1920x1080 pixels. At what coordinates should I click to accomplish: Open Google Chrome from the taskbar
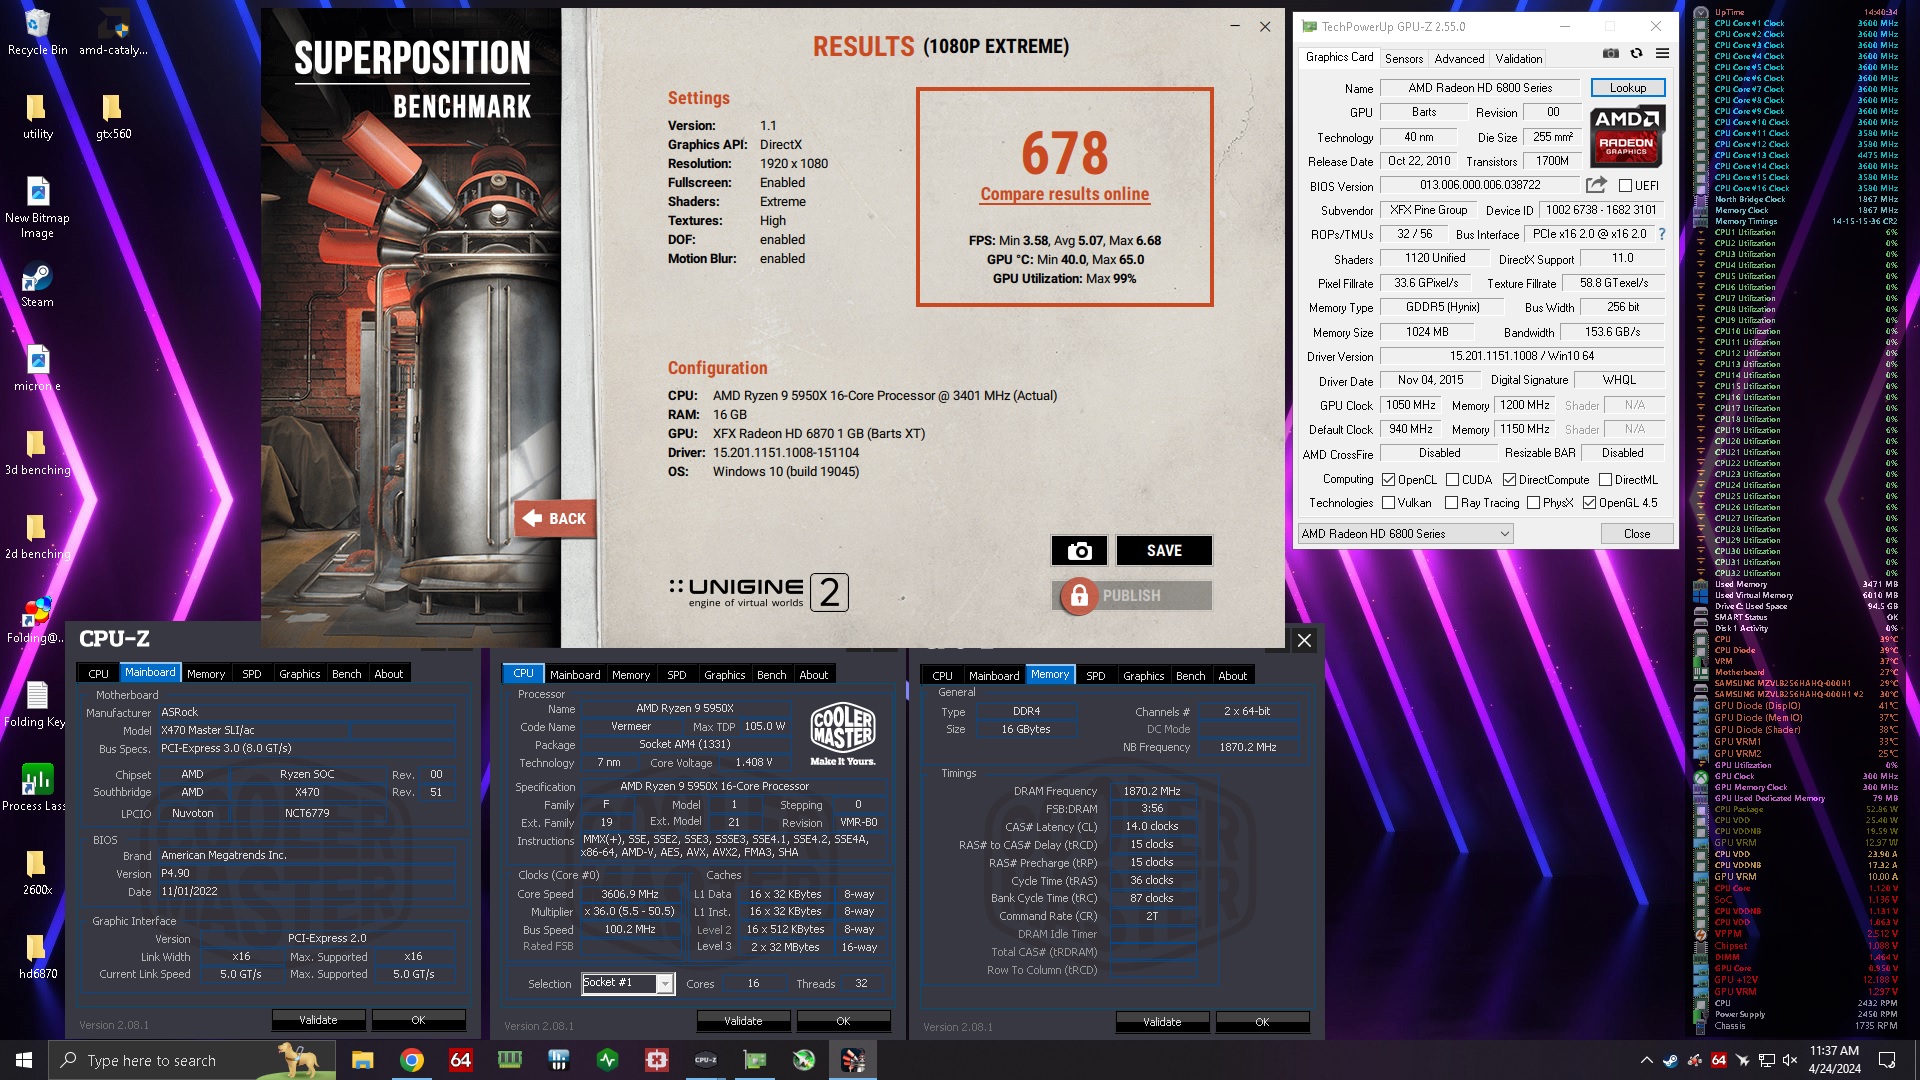pyautogui.click(x=411, y=1060)
